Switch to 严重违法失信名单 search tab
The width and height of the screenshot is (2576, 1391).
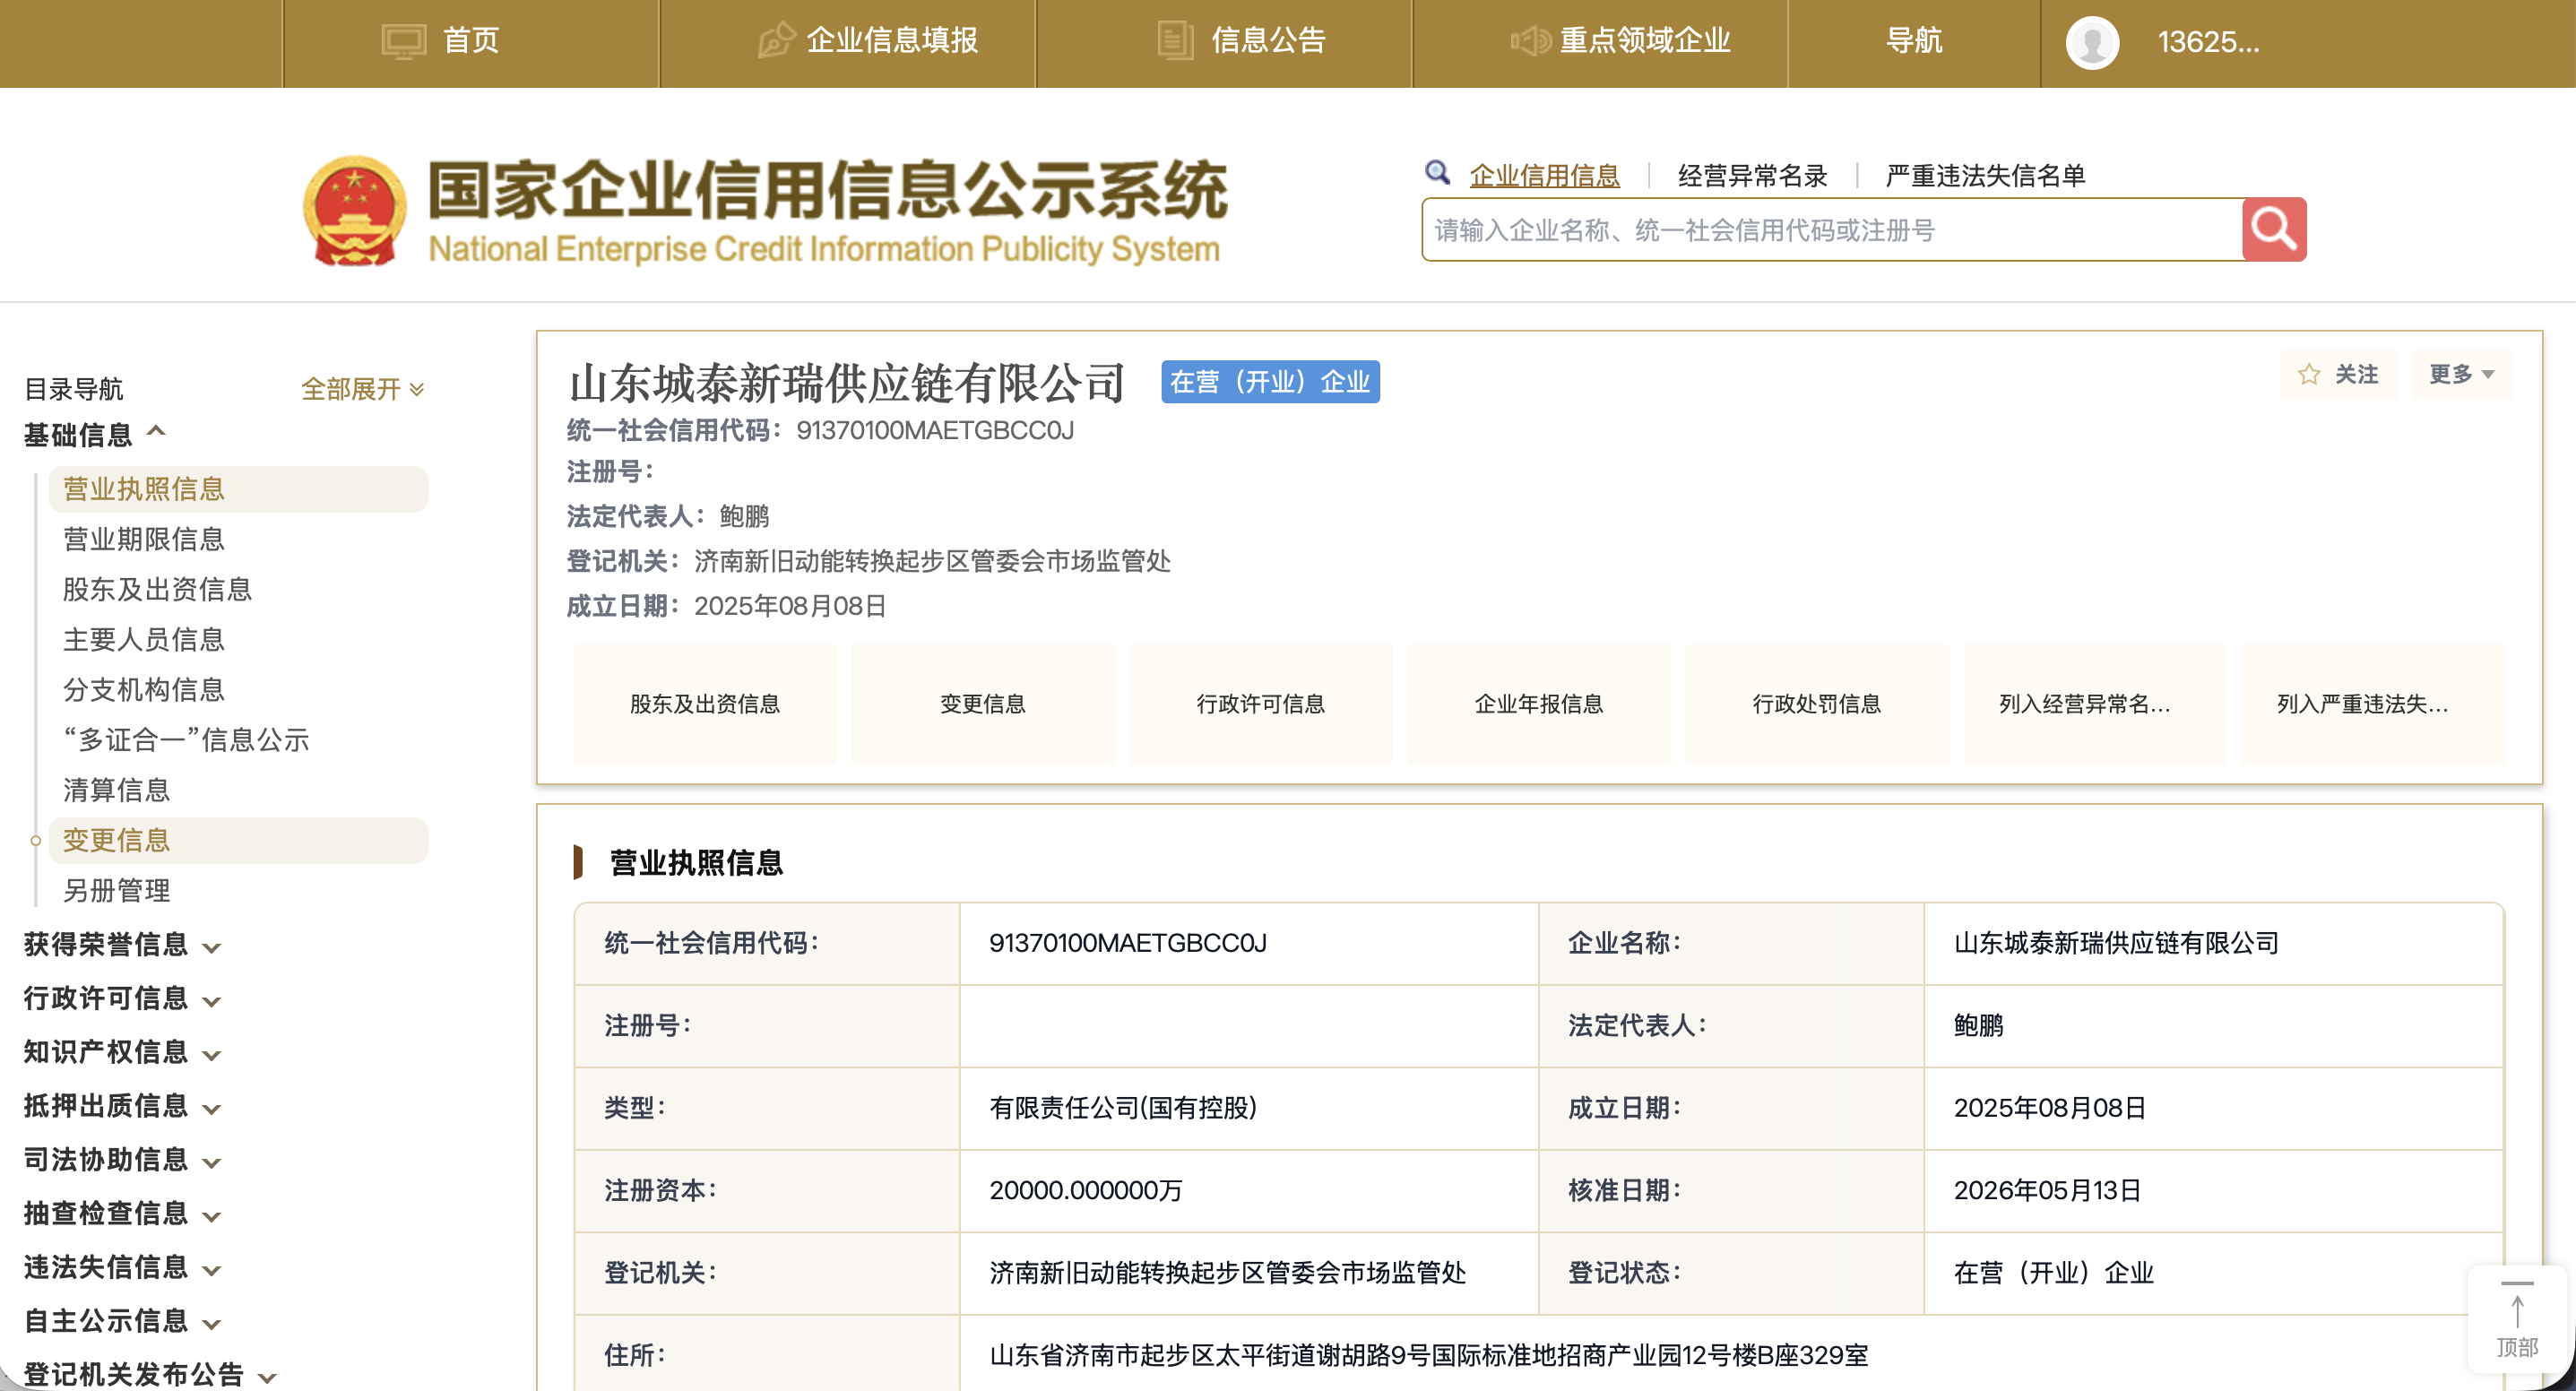click(1985, 176)
